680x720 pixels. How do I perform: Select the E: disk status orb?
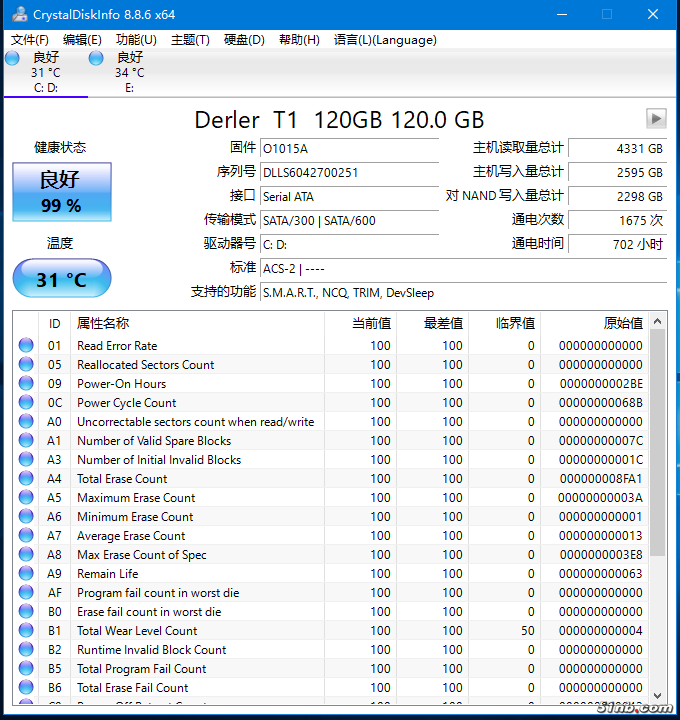coord(96,58)
